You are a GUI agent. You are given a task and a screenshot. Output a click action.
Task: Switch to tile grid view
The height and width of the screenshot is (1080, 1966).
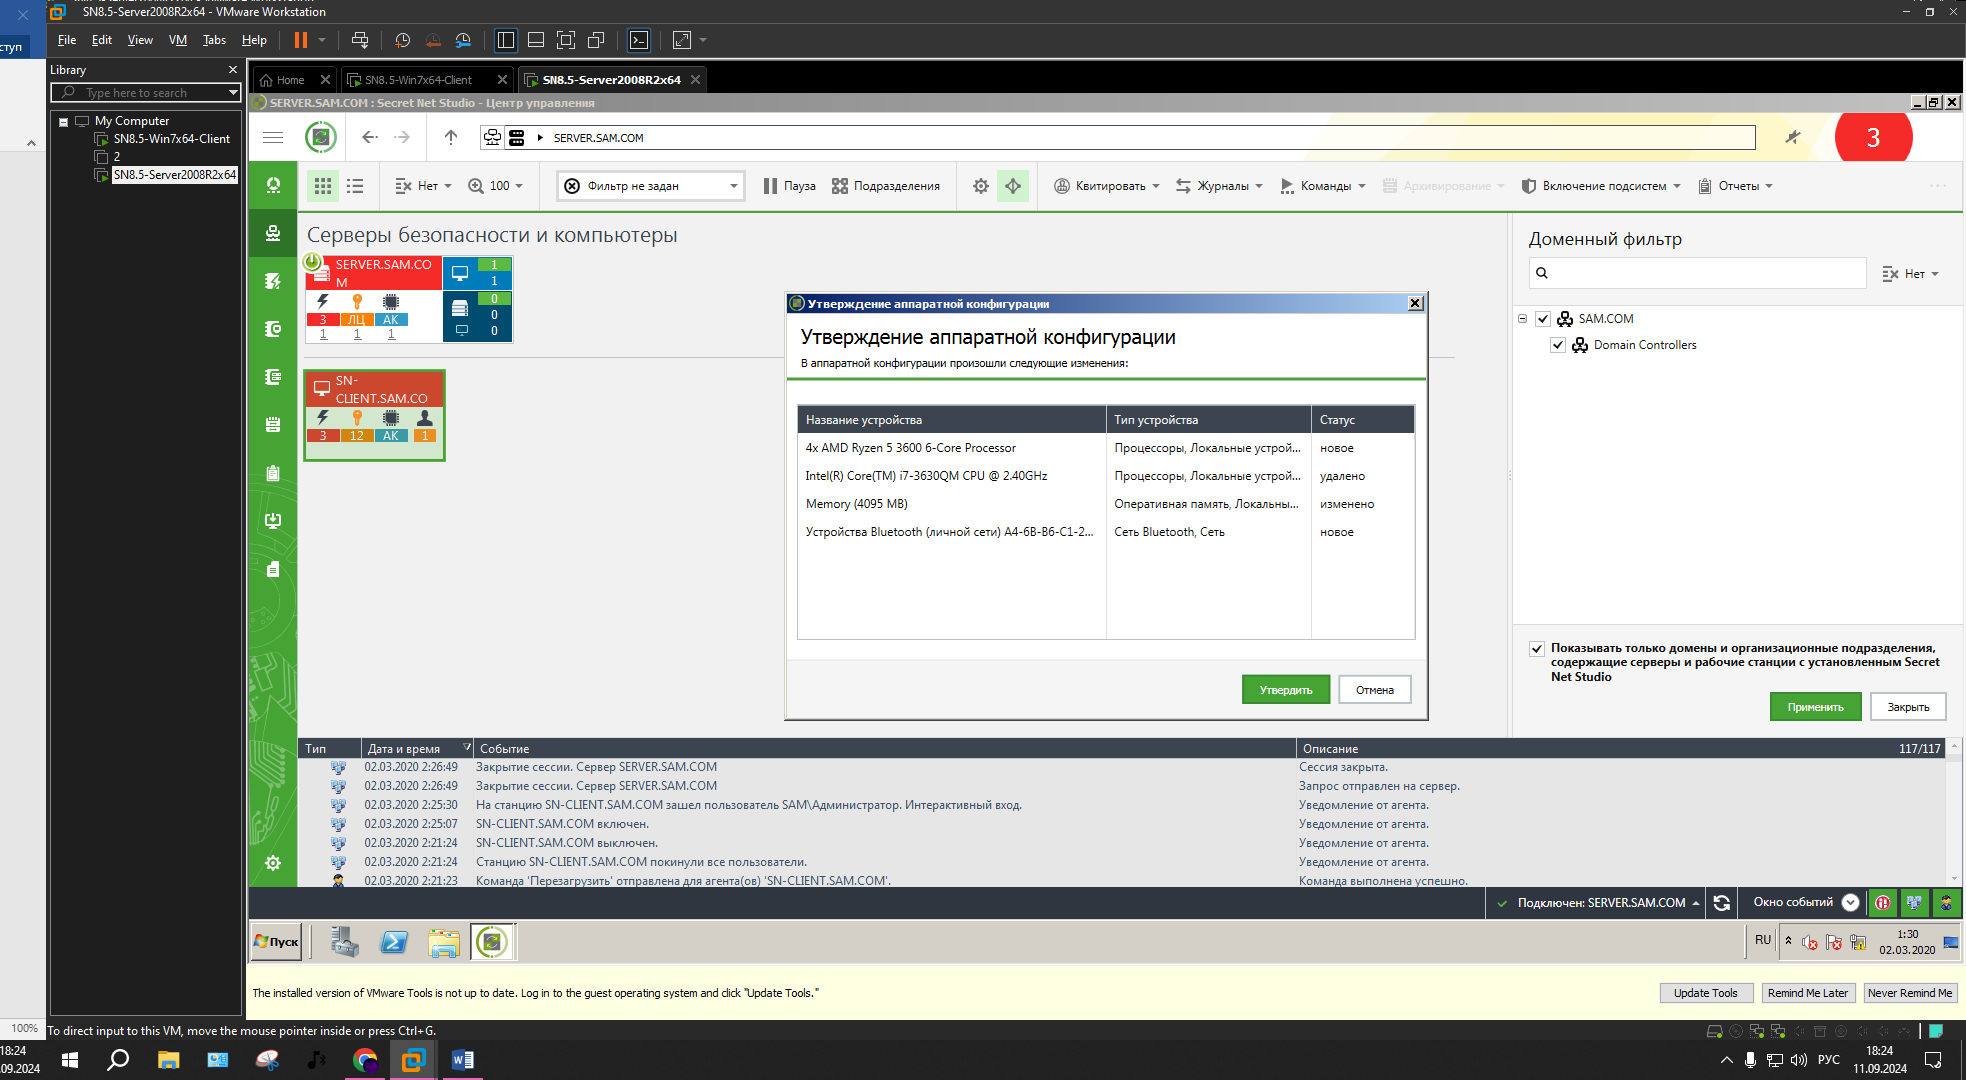[x=323, y=186]
